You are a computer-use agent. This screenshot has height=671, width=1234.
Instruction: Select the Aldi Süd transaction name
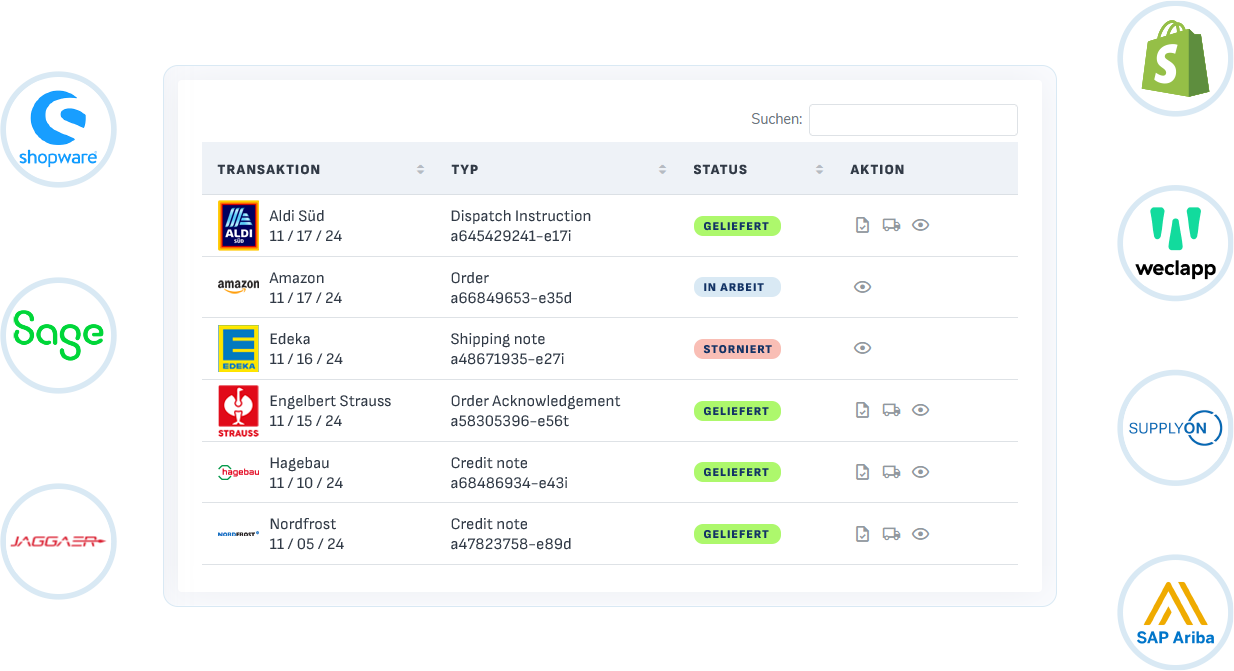click(297, 216)
